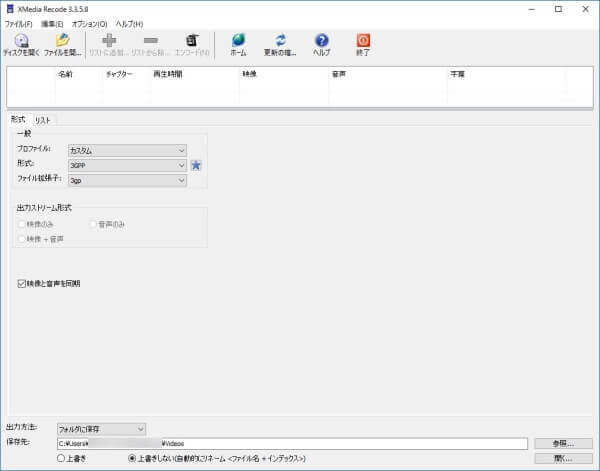Click the 参照... browse button
Viewport: 600px width, 471px height.
pyautogui.click(x=563, y=443)
